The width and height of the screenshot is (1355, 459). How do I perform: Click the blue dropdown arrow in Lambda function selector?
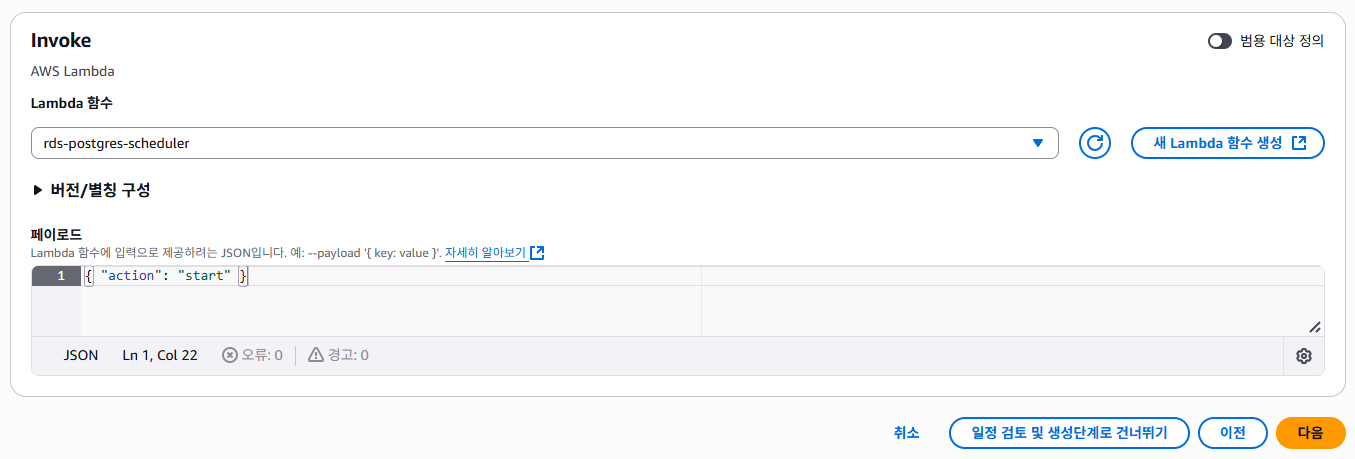coord(1038,143)
